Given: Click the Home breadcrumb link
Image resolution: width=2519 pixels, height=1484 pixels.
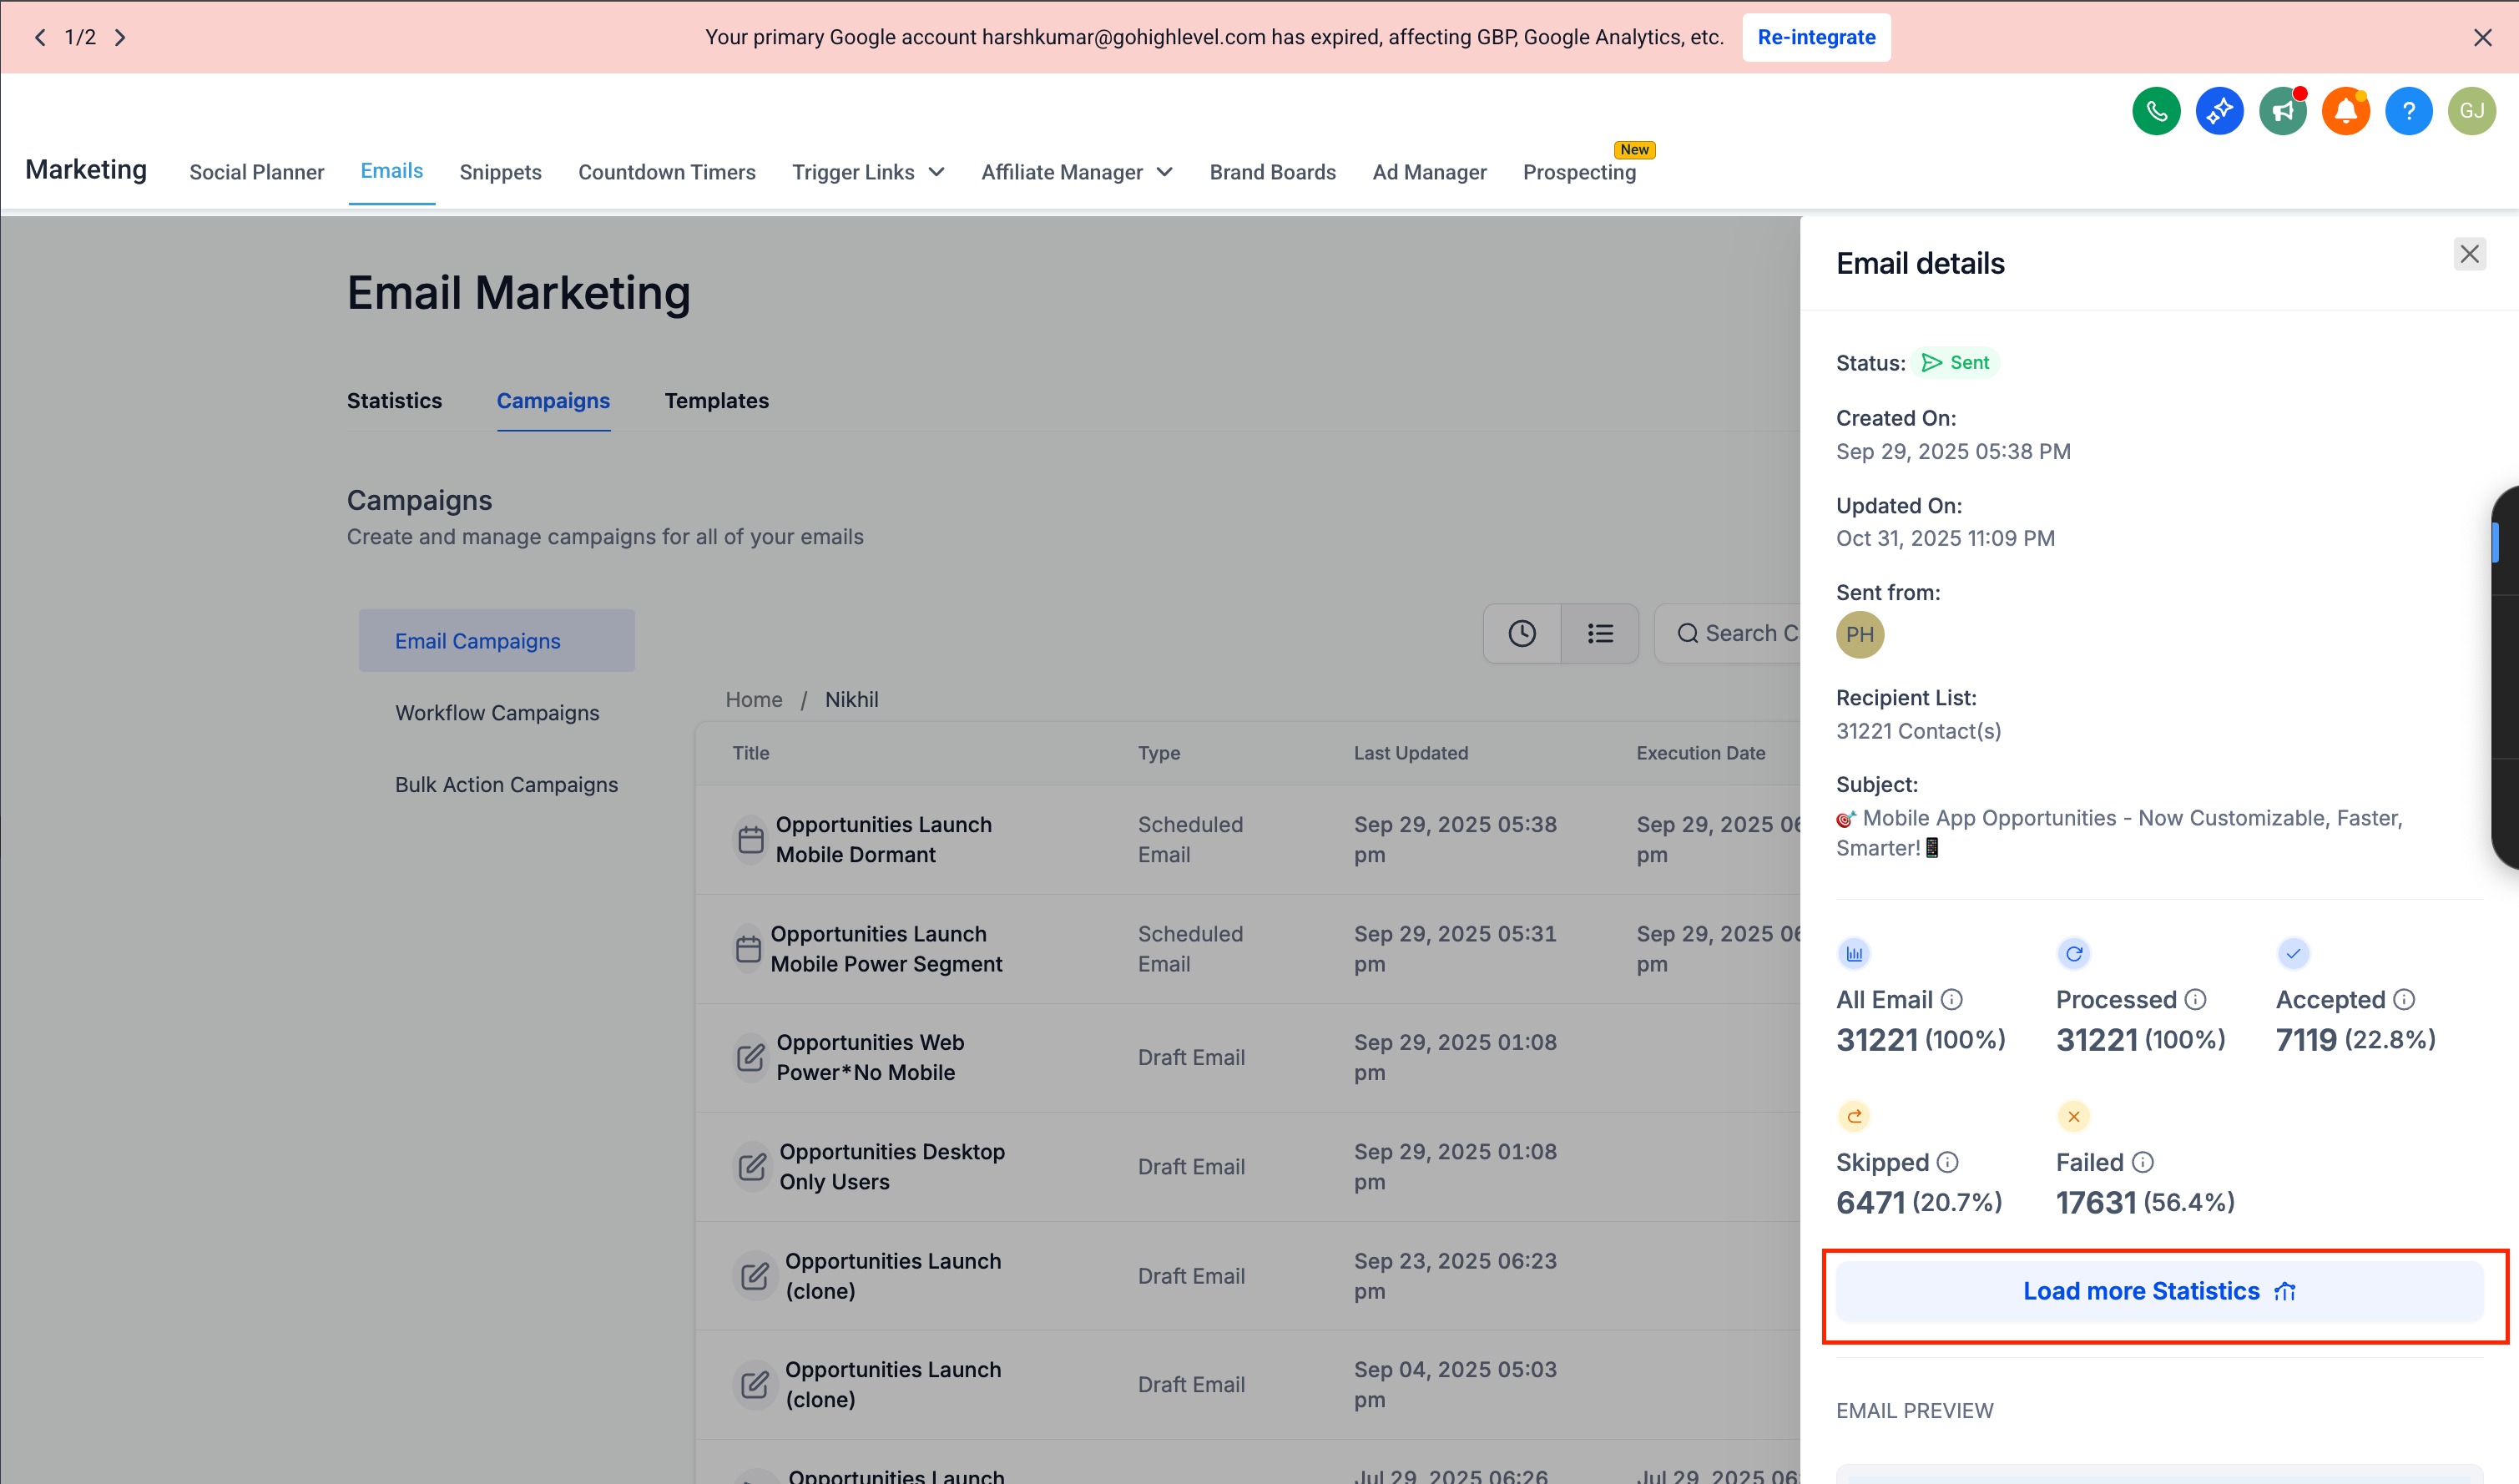Looking at the screenshot, I should coord(754,700).
